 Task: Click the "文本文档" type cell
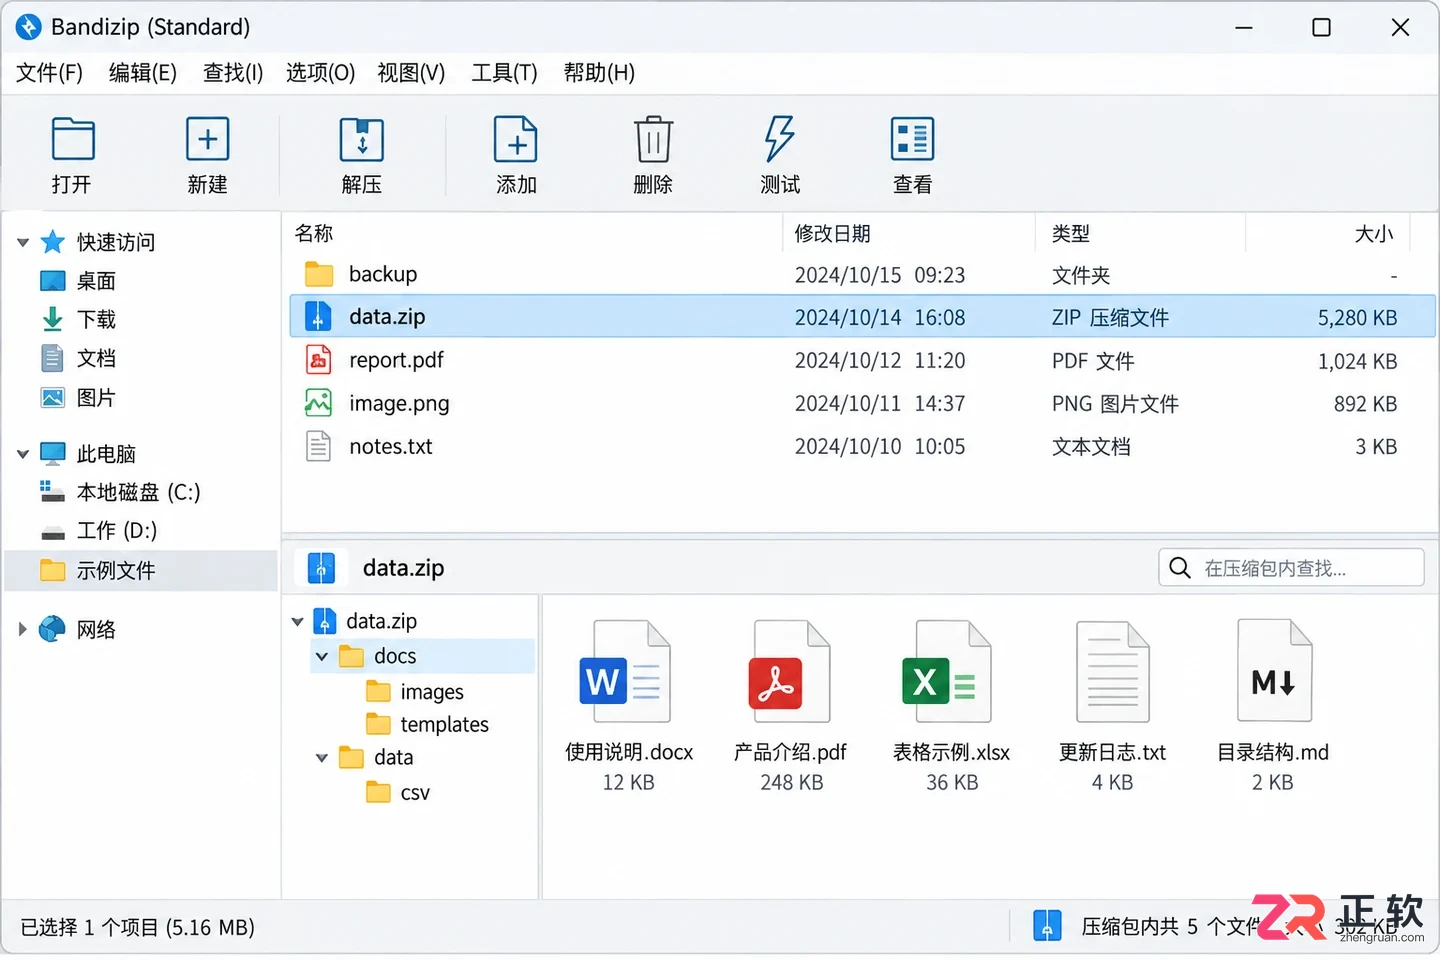coord(1091,447)
